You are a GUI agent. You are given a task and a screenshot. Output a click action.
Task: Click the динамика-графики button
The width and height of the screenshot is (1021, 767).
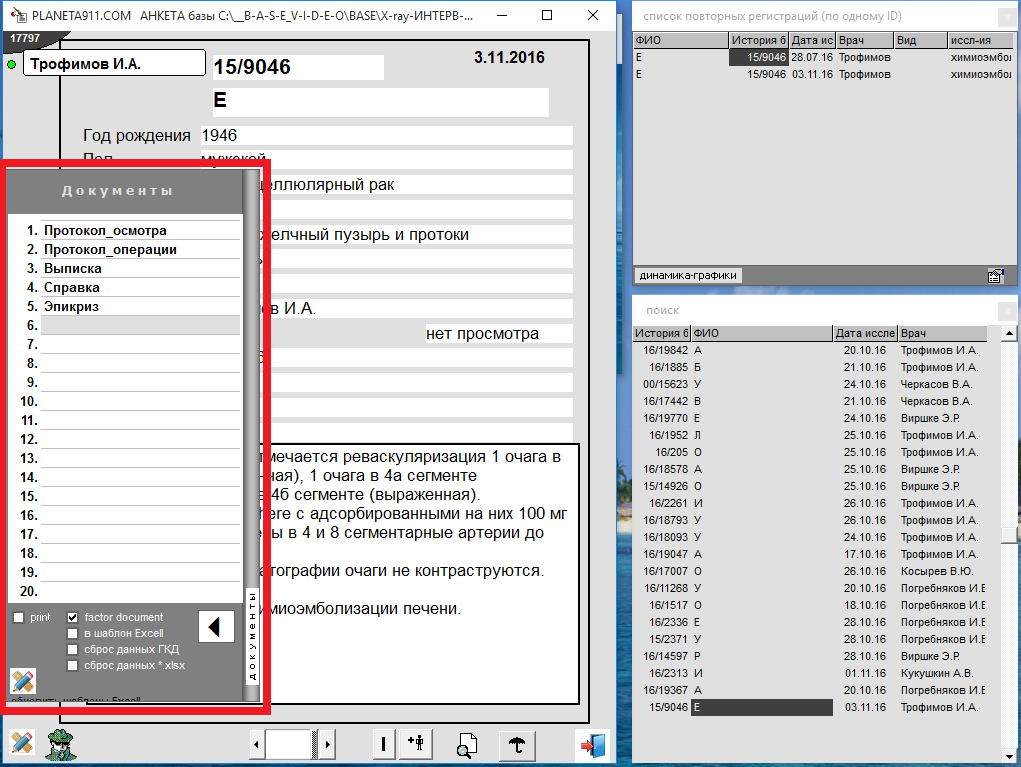(688, 276)
